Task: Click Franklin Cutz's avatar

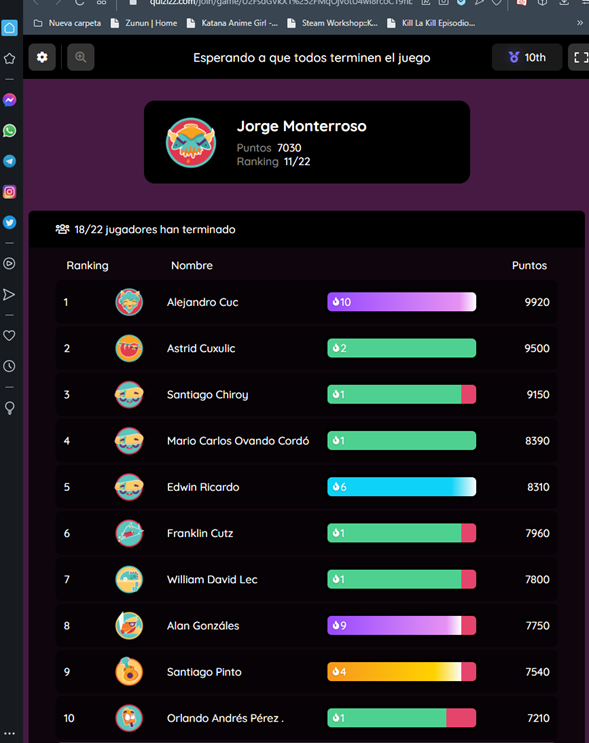Action: pyautogui.click(x=129, y=533)
